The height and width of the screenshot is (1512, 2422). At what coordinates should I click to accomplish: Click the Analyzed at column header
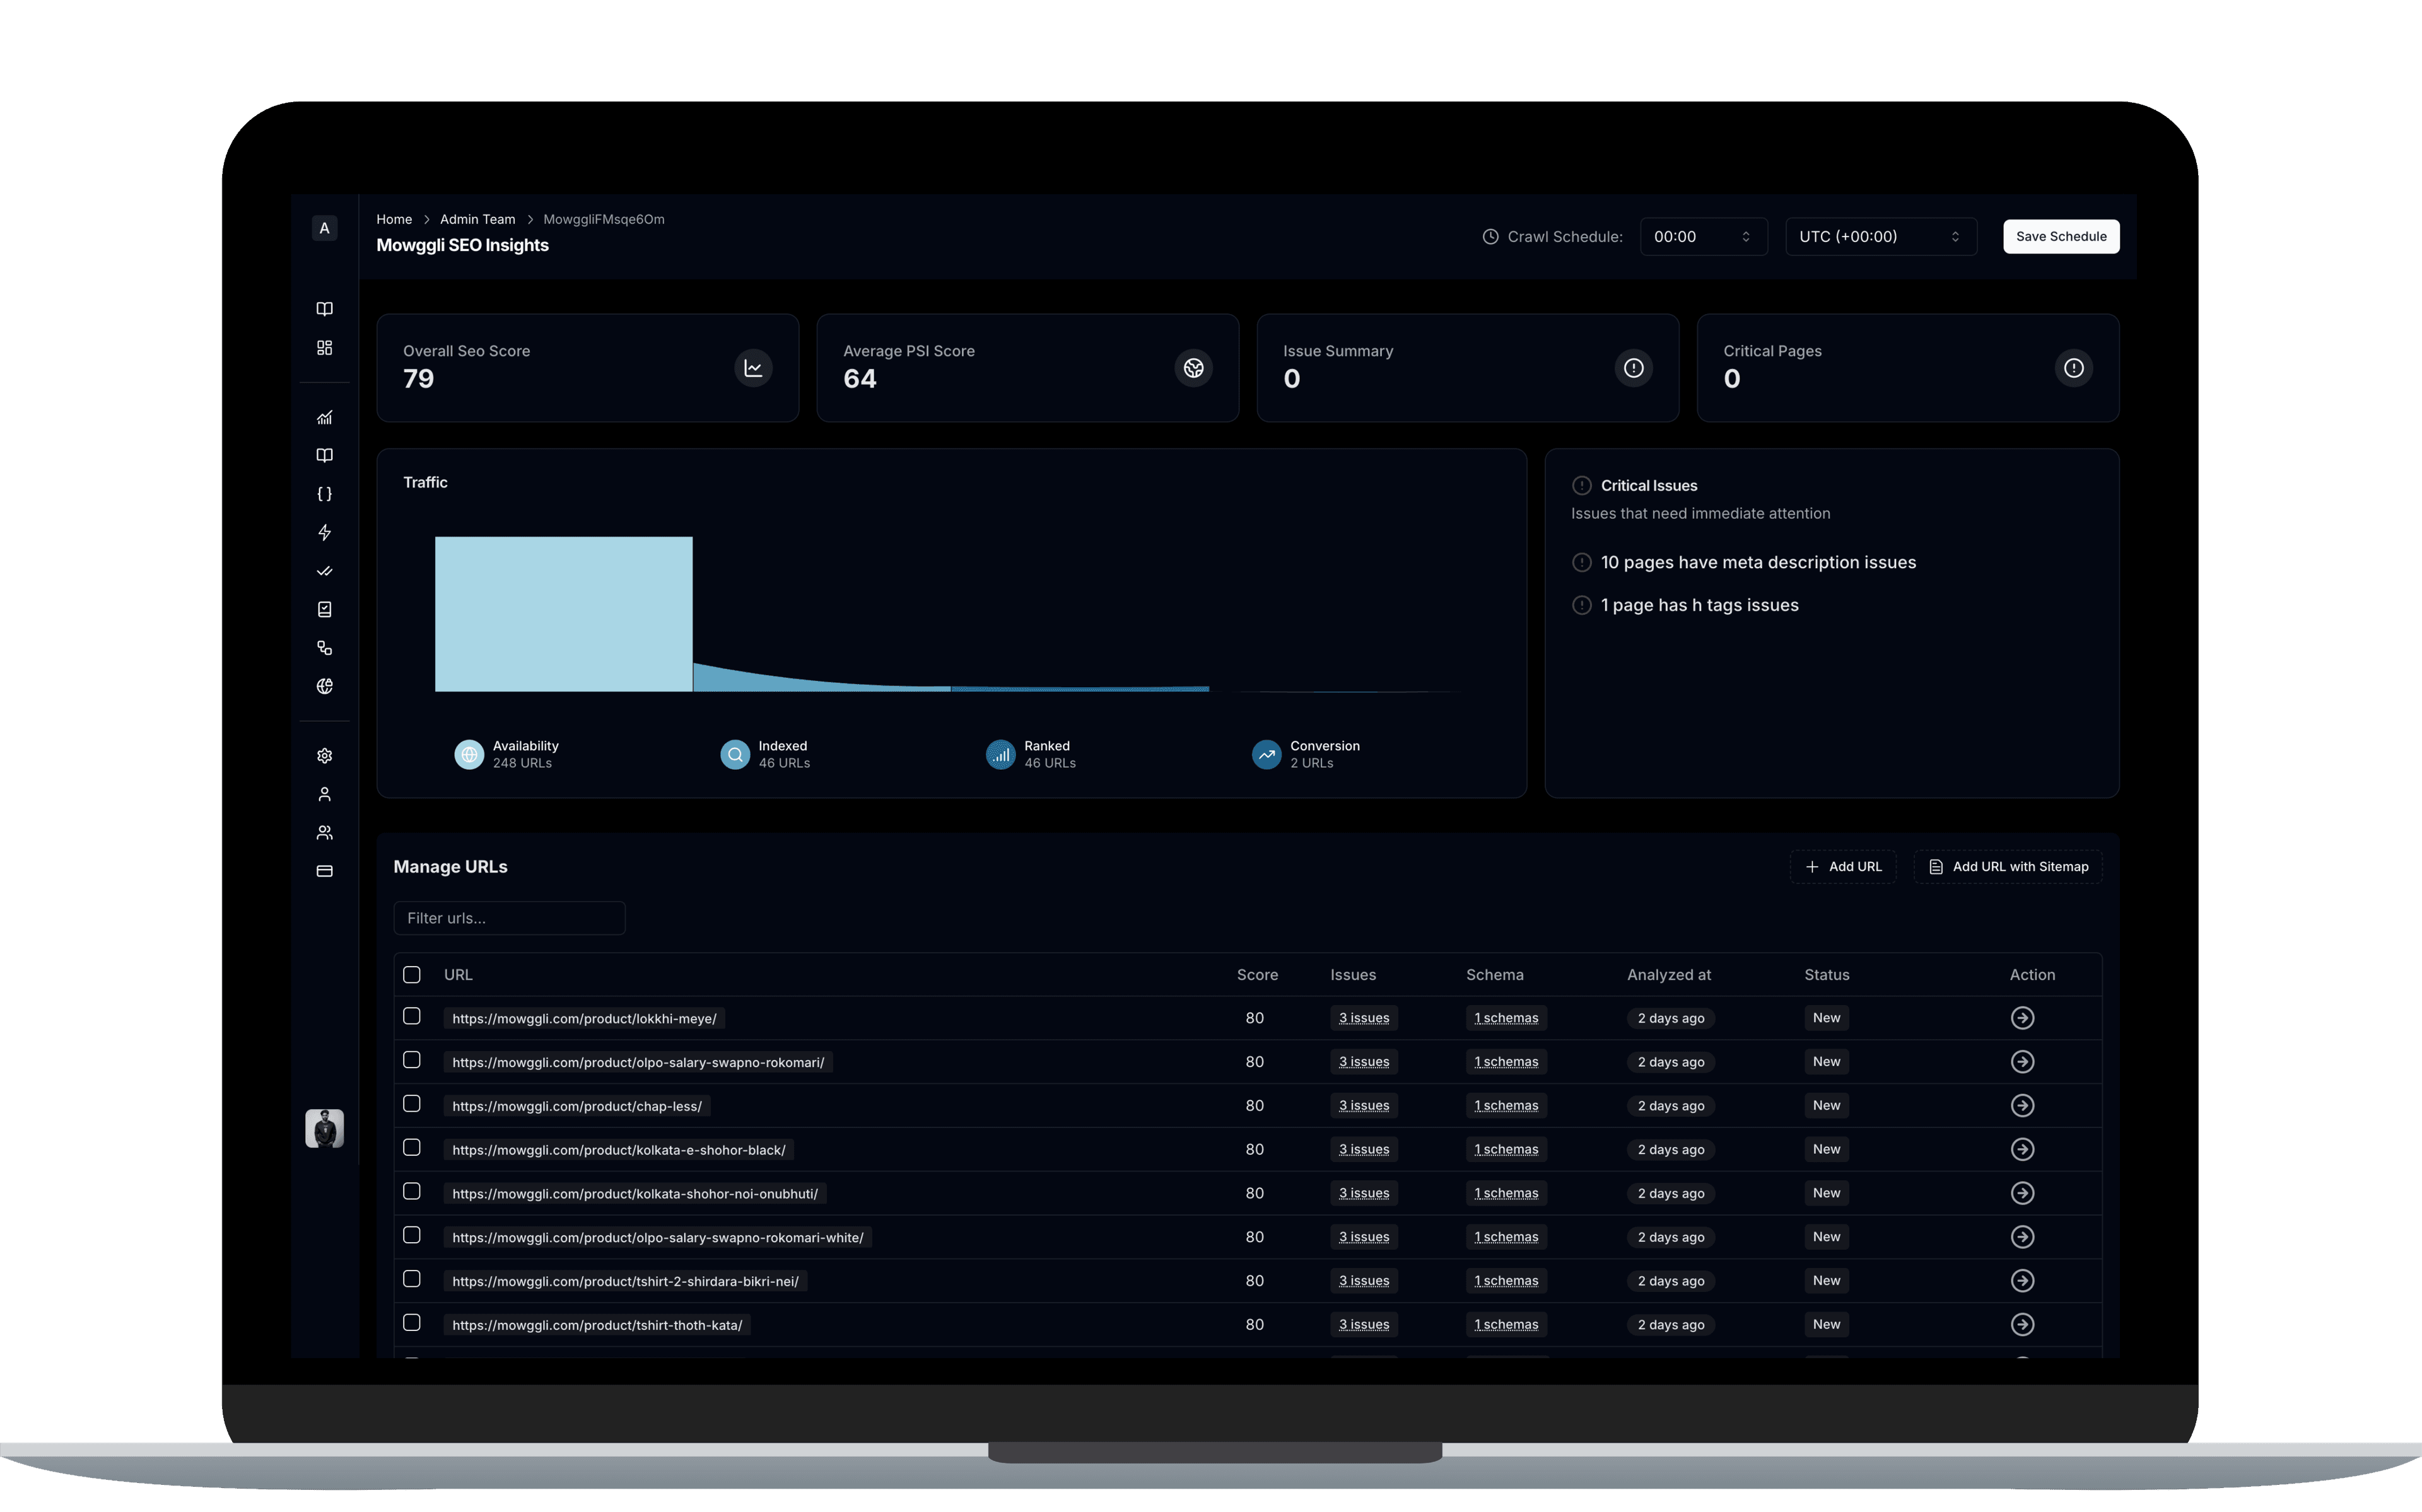tap(1668, 975)
